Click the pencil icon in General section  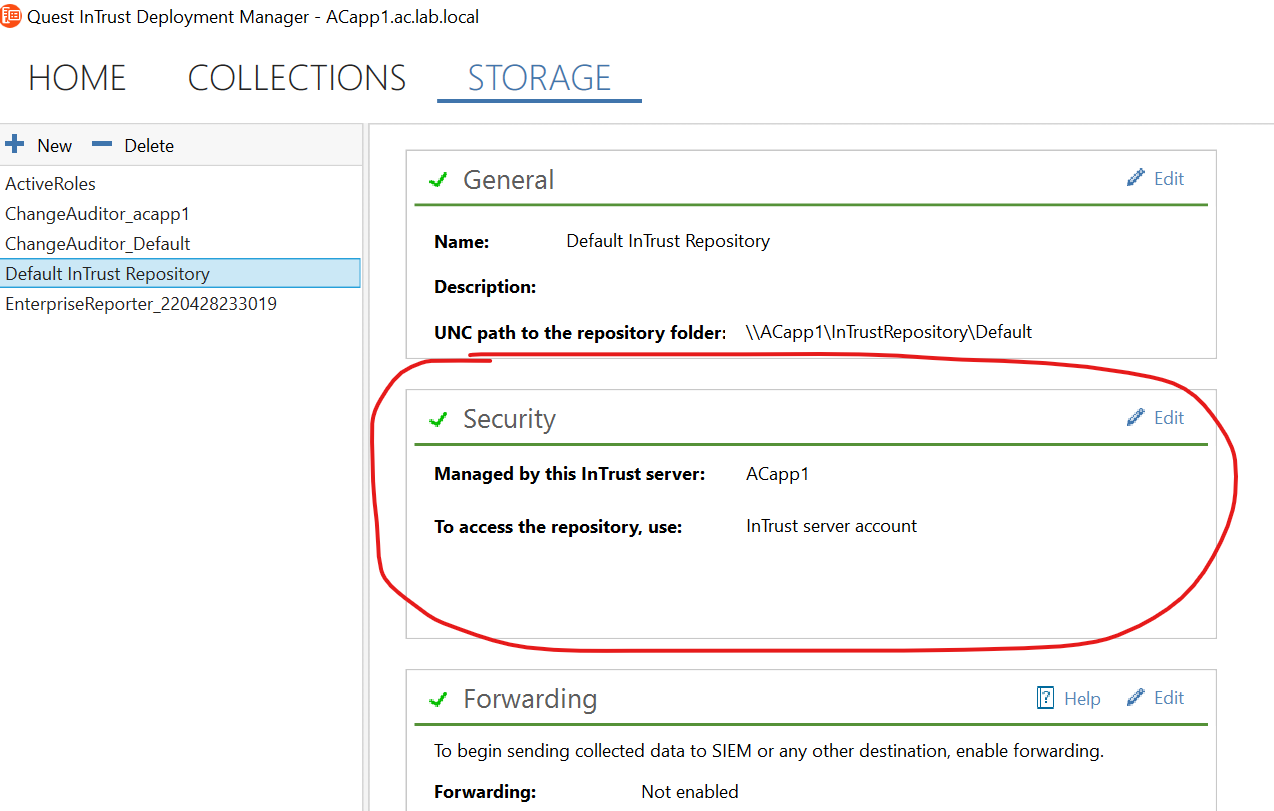pos(1135,178)
